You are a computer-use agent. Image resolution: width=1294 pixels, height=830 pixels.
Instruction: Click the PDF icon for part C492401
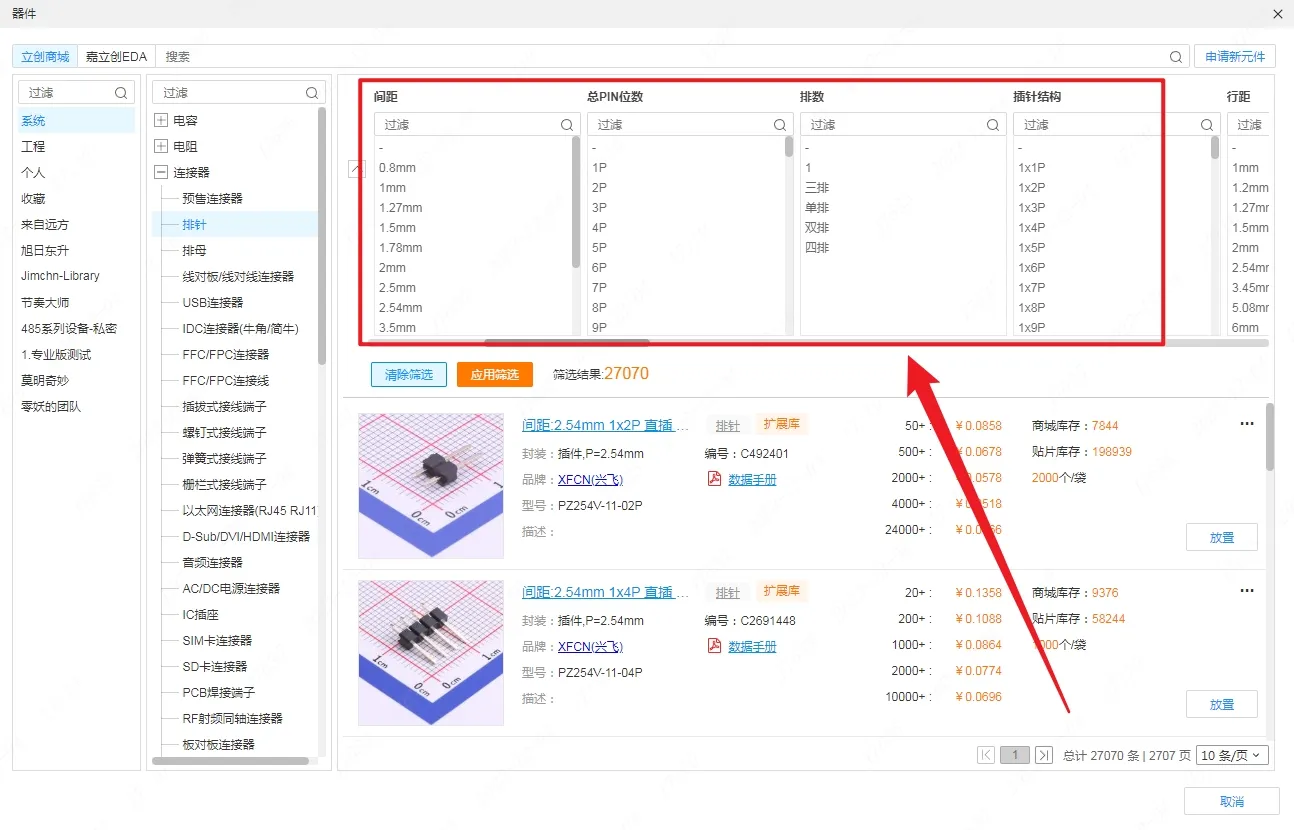pyautogui.click(x=714, y=479)
